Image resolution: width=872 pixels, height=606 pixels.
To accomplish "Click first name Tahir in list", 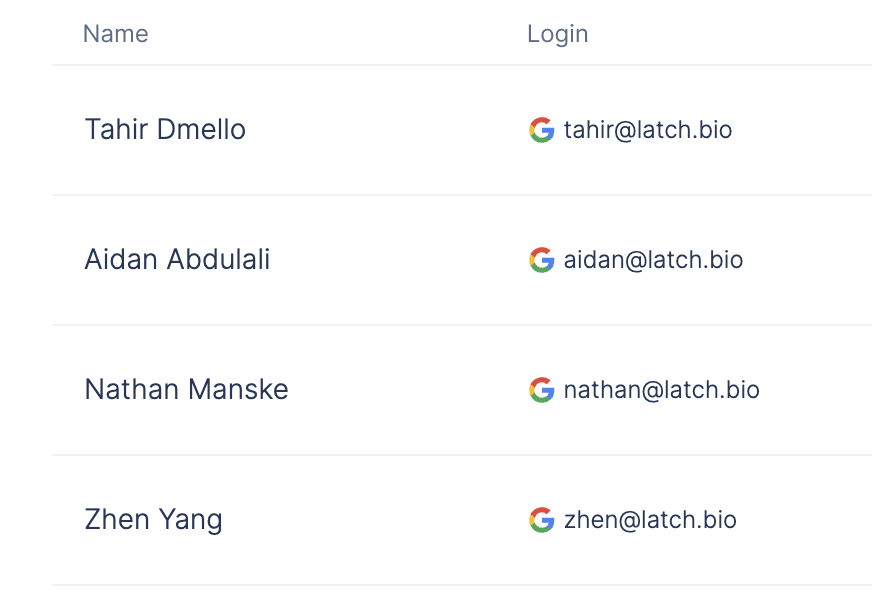I will point(116,130).
